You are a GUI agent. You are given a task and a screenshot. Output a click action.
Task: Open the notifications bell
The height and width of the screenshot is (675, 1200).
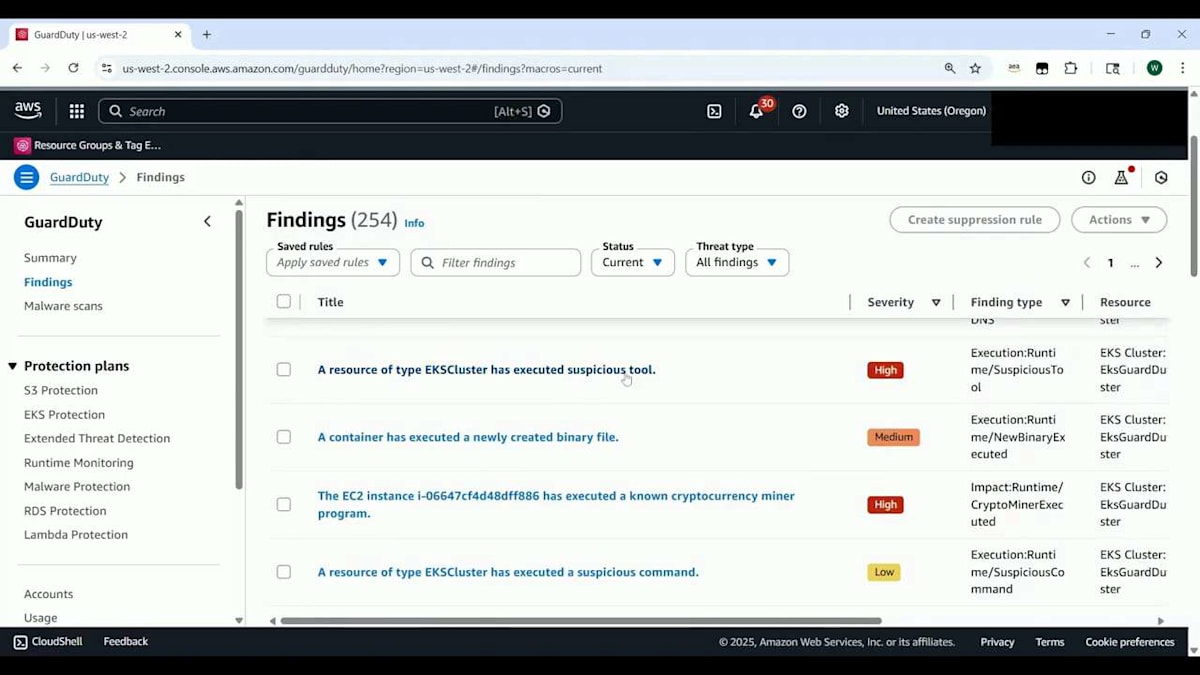click(757, 111)
